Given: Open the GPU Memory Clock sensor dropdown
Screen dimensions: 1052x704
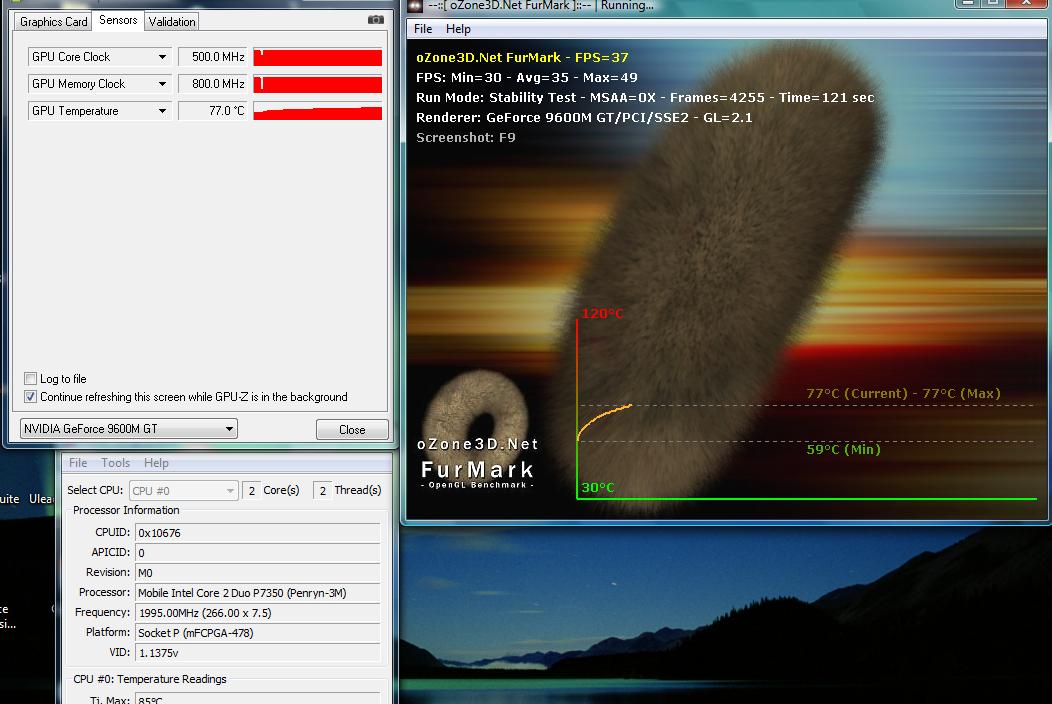Looking at the screenshot, I should coord(162,84).
